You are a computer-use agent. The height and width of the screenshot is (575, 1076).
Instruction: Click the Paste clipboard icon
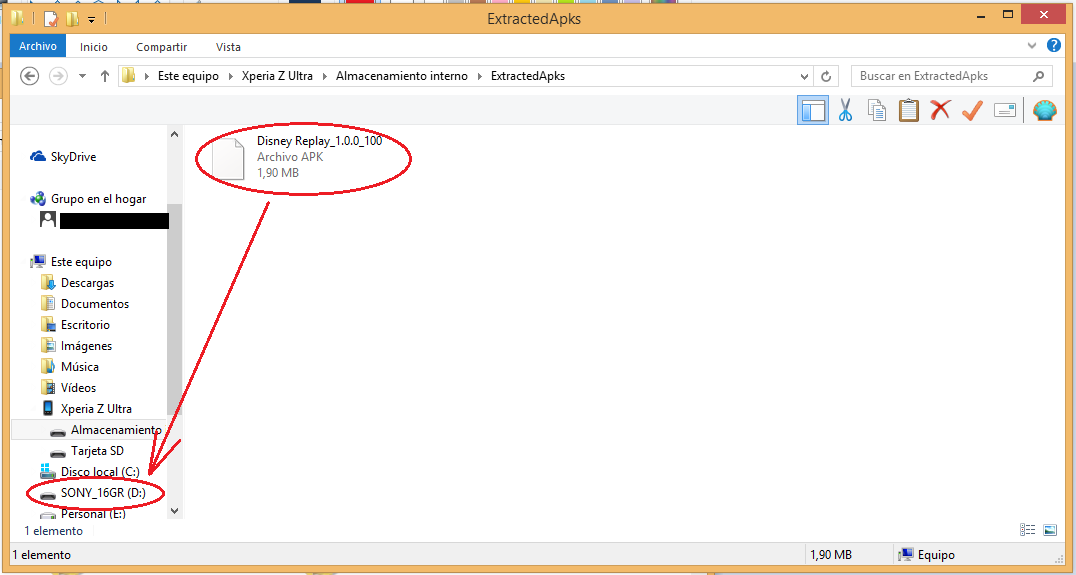pos(908,110)
